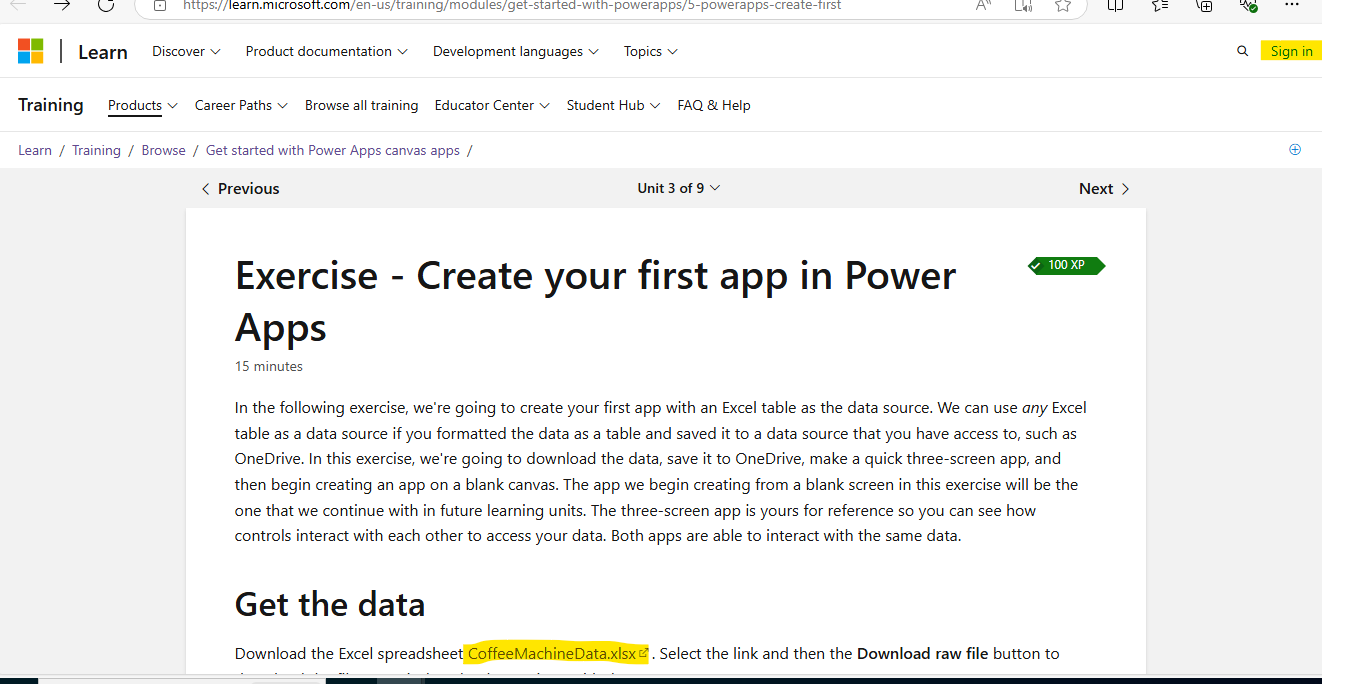
Task: Expand the Products dropdown in Training bar
Action: coord(143,105)
